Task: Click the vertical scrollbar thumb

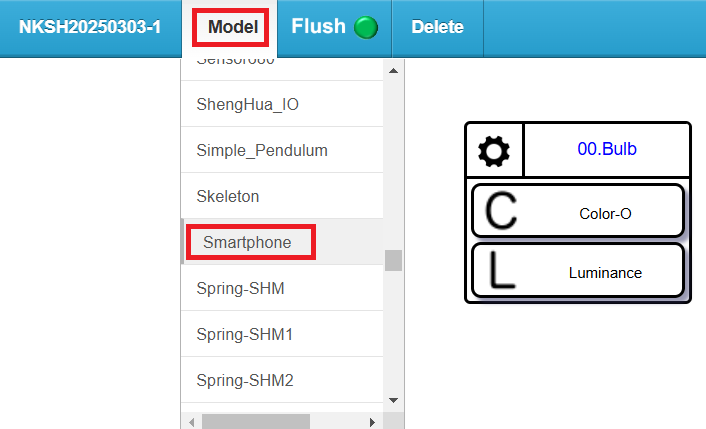Action: [x=393, y=260]
